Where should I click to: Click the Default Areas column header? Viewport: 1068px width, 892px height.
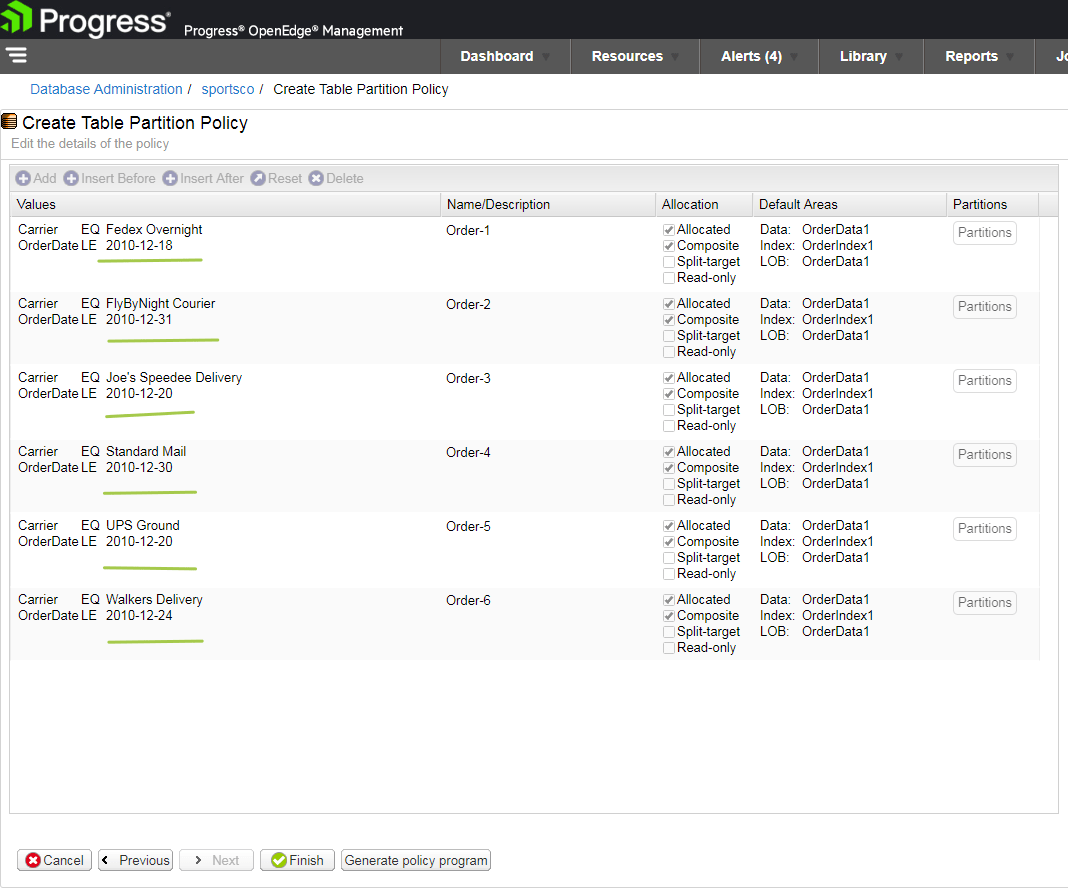(x=849, y=204)
